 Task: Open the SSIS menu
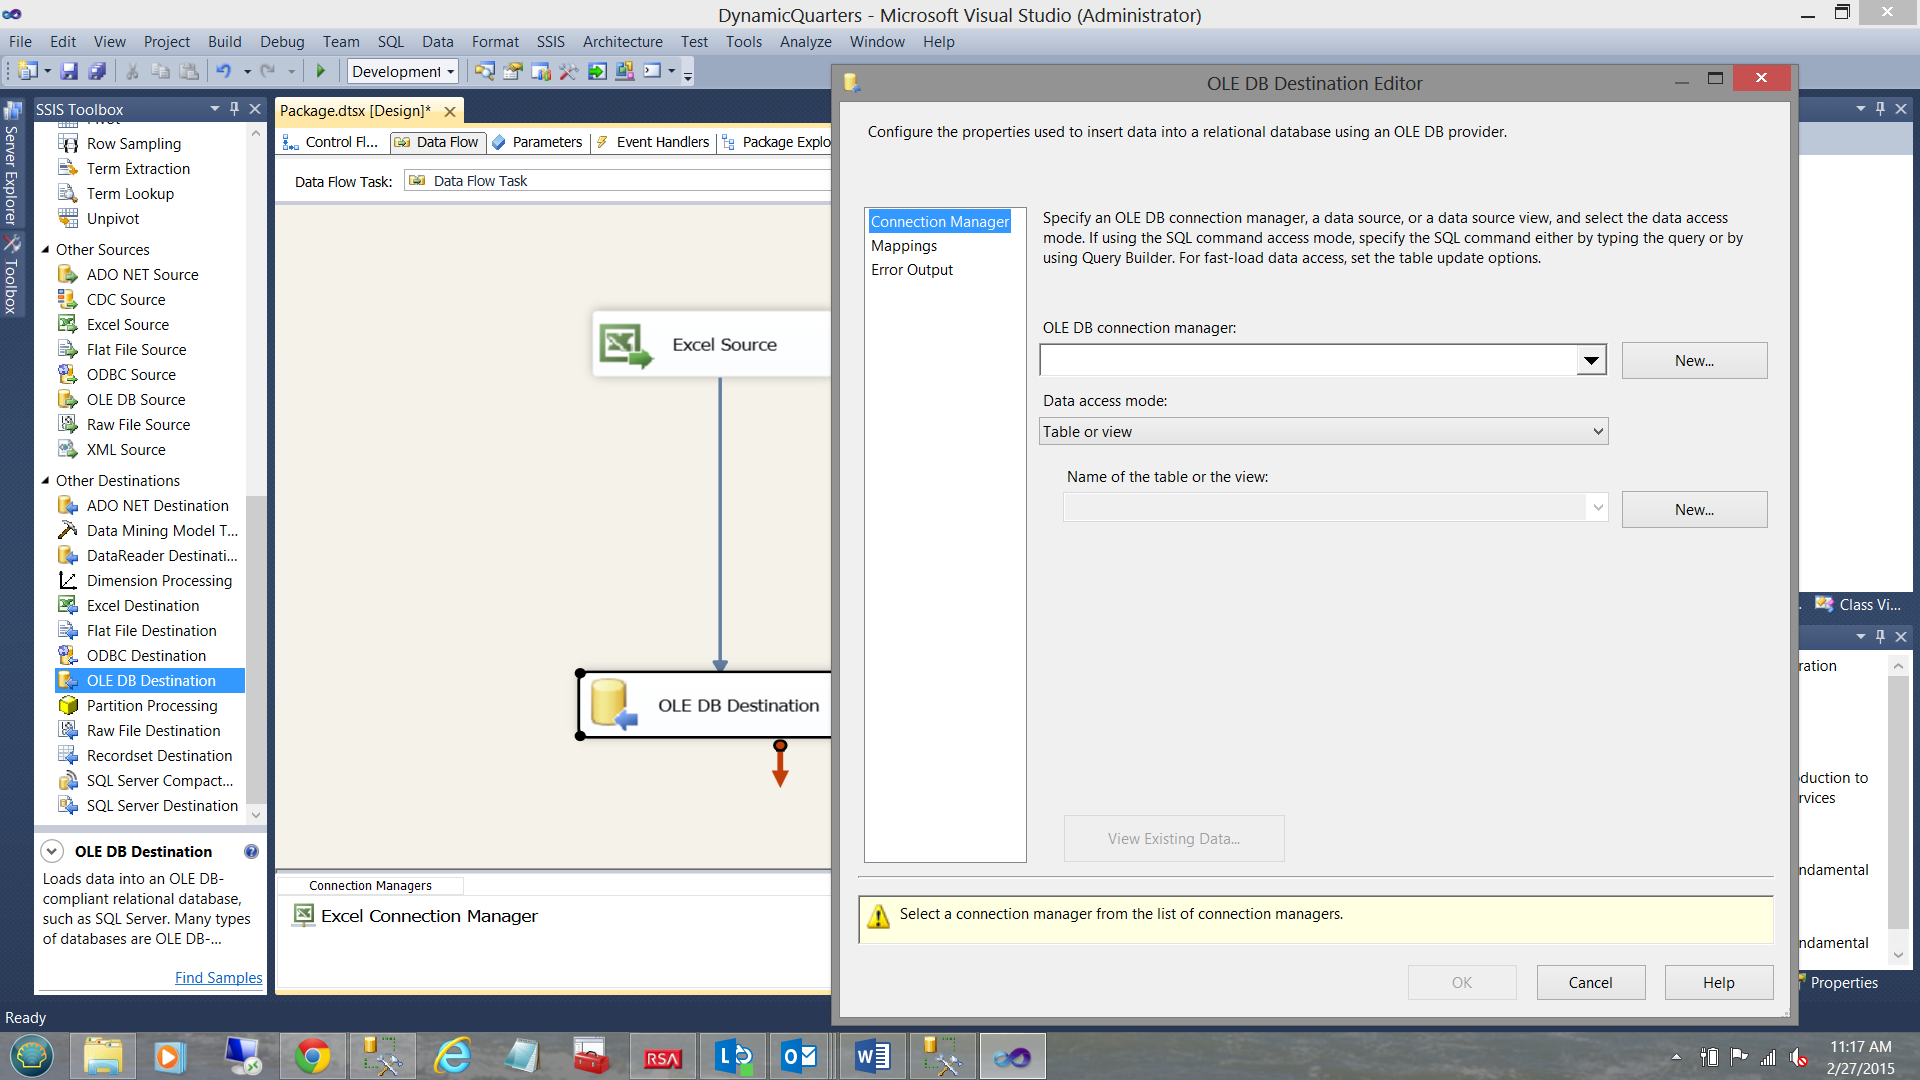click(x=550, y=41)
